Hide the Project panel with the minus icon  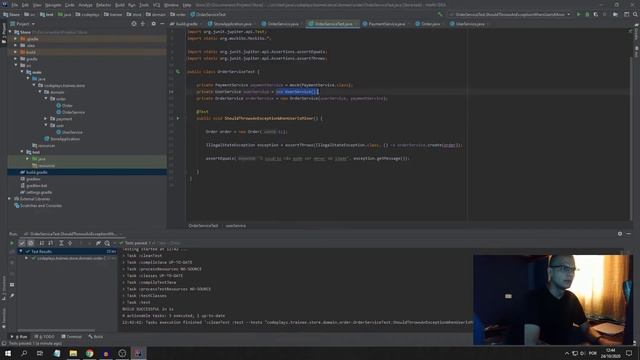[162, 24]
